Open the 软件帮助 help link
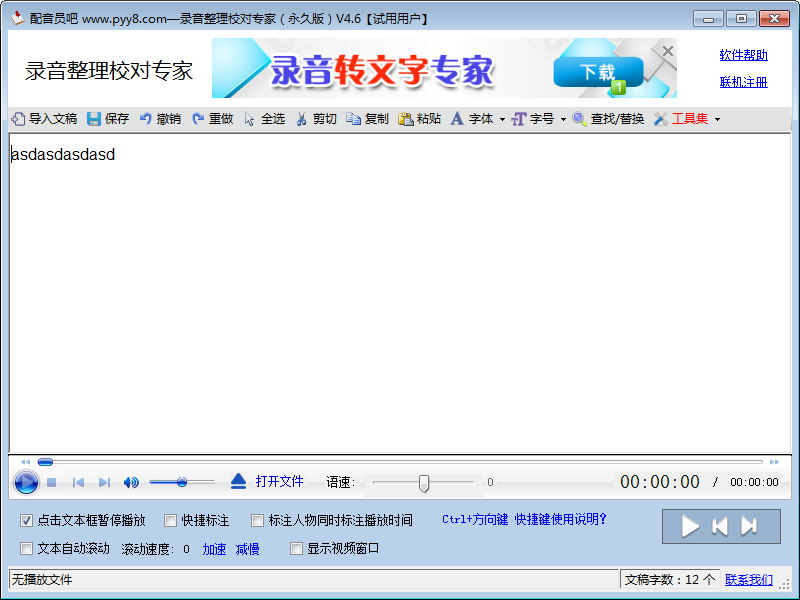 pyautogui.click(x=743, y=55)
